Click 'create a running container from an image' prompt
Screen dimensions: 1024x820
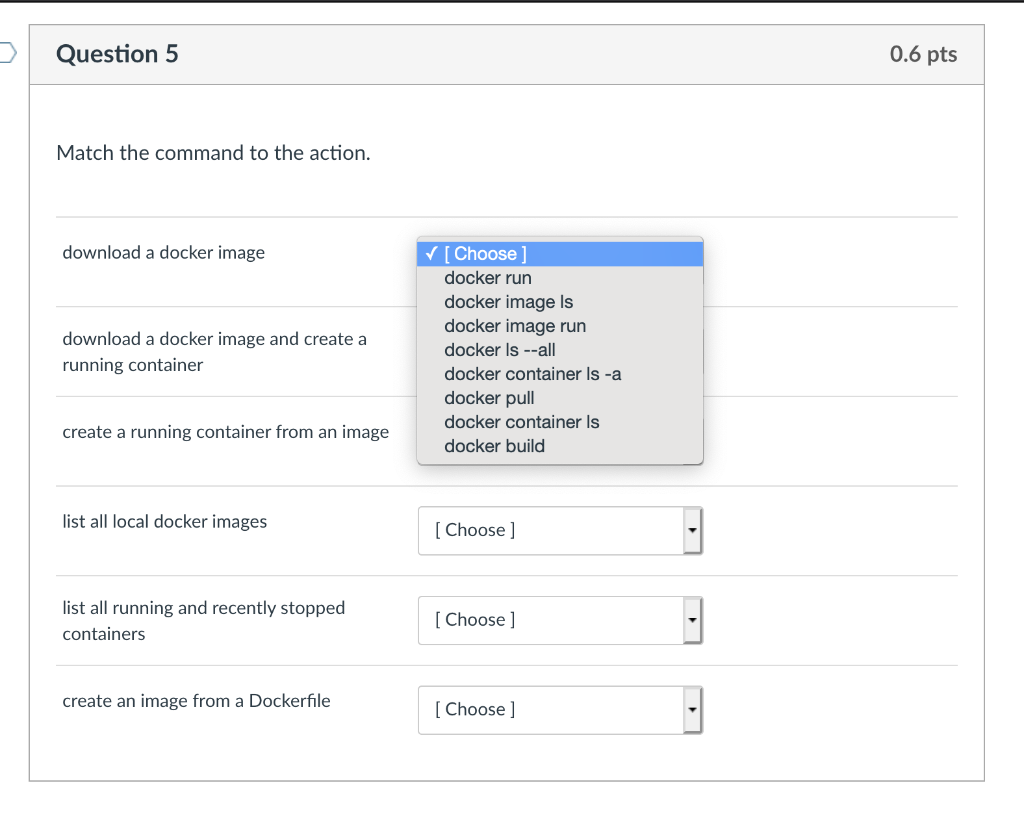pos(225,432)
